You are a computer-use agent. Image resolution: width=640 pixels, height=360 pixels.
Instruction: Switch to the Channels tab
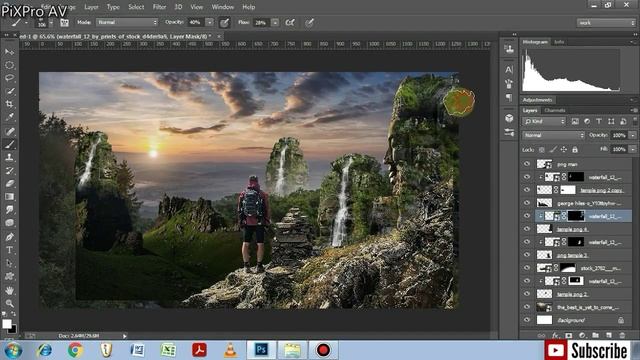point(555,110)
